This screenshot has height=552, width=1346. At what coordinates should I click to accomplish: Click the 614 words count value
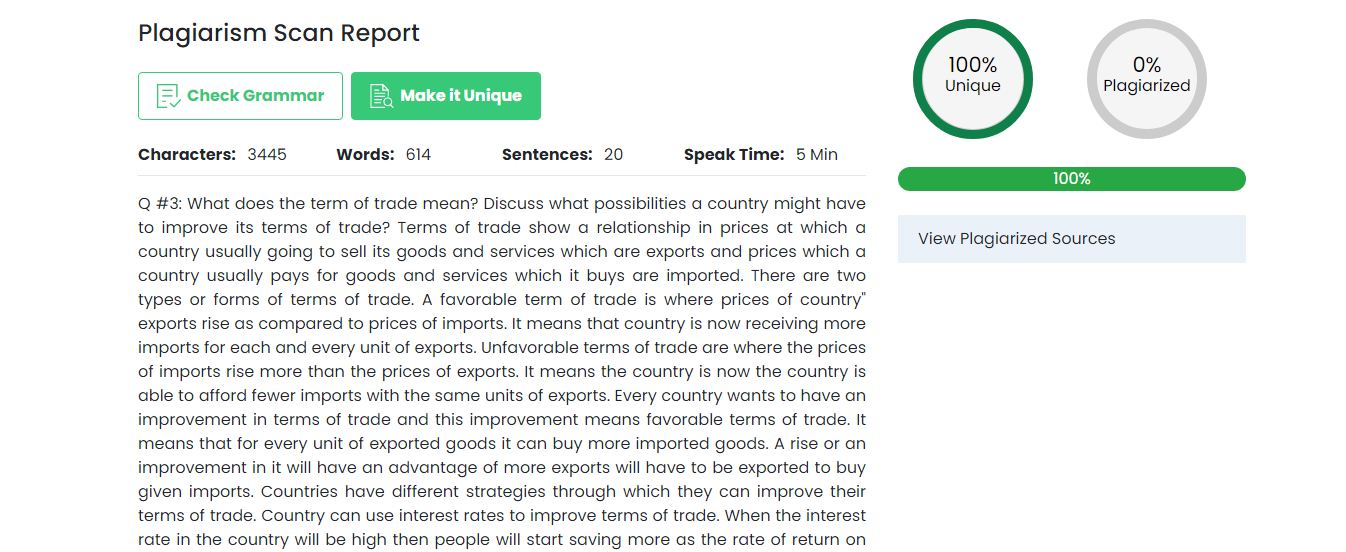click(418, 155)
